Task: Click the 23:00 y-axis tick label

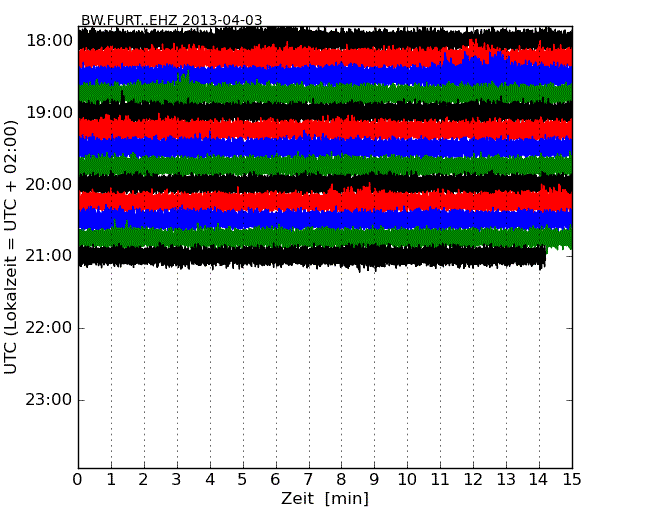Action: click(x=49, y=400)
